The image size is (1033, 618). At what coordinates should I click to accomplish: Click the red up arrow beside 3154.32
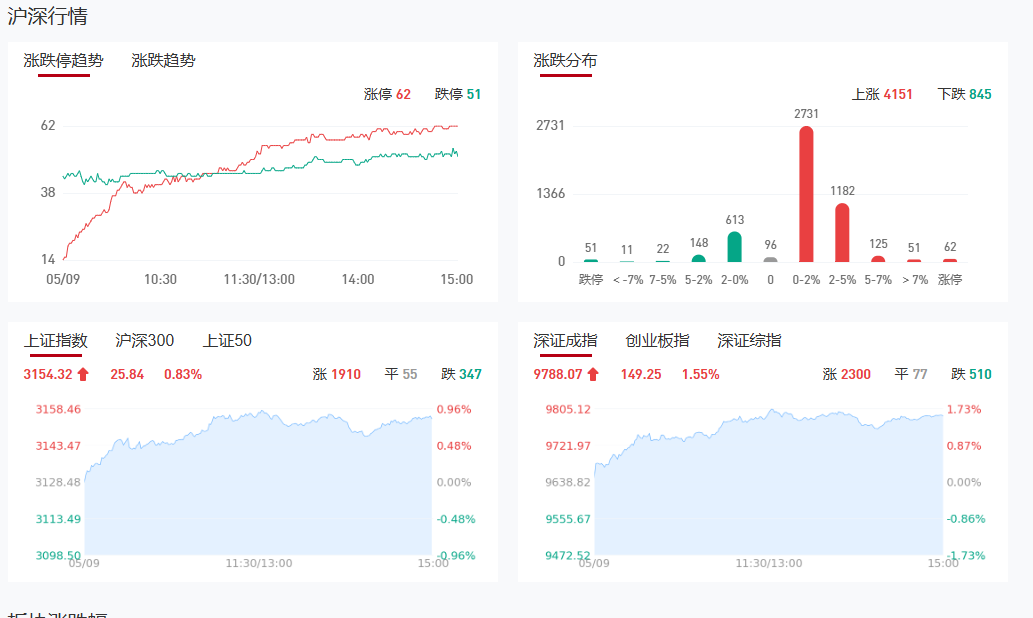(83, 375)
